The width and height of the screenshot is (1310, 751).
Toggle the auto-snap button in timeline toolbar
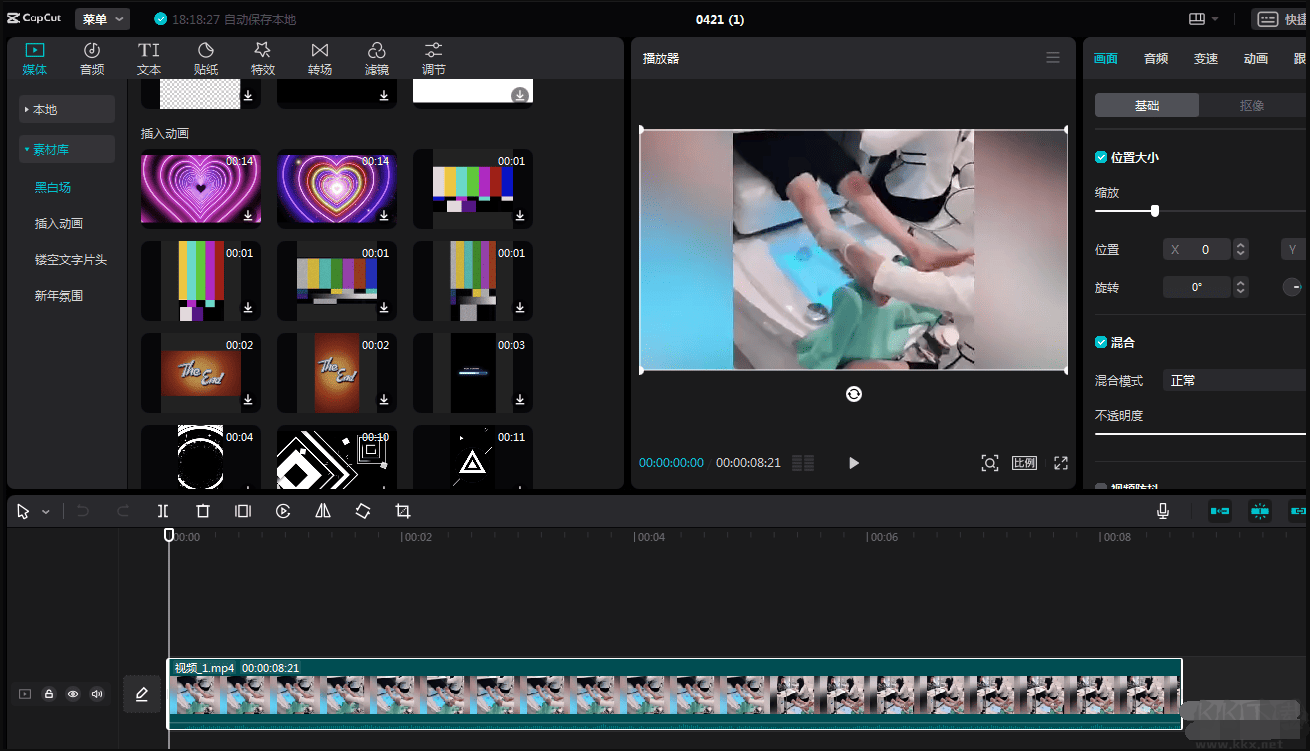1259,511
